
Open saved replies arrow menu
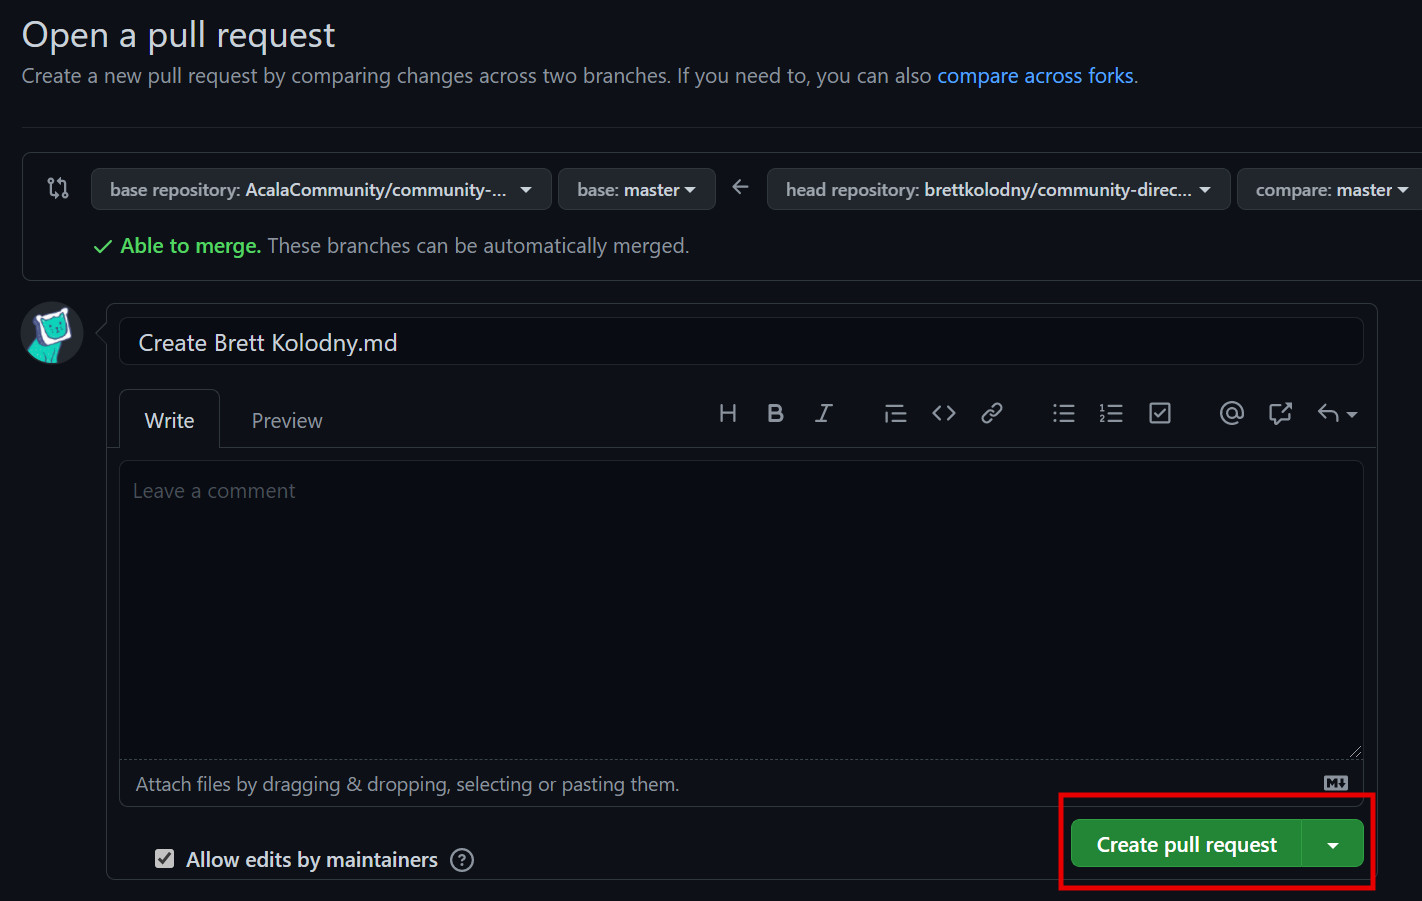tap(1337, 413)
